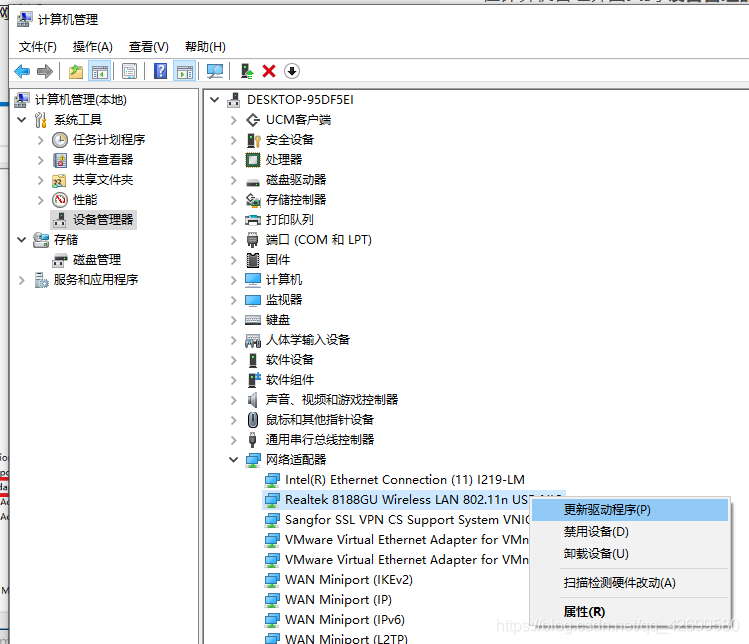Click the UCM客户端 device icon
Viewport: 749px width, 644px height.
click(x=253, y=120)
